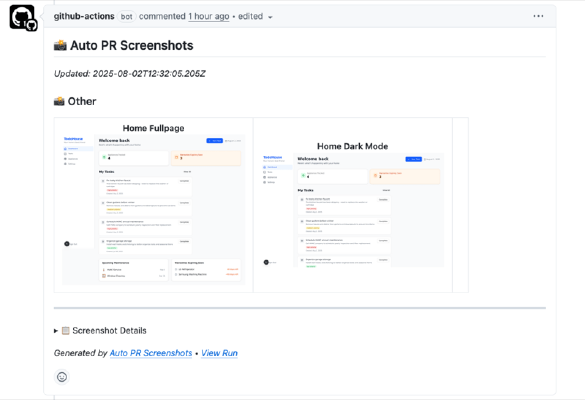Image resolution: width=585 pixels, height=400 pixels.
Task: Expand the Screenshot Details disclosure triangle
Action: click(x=56, y=331)
